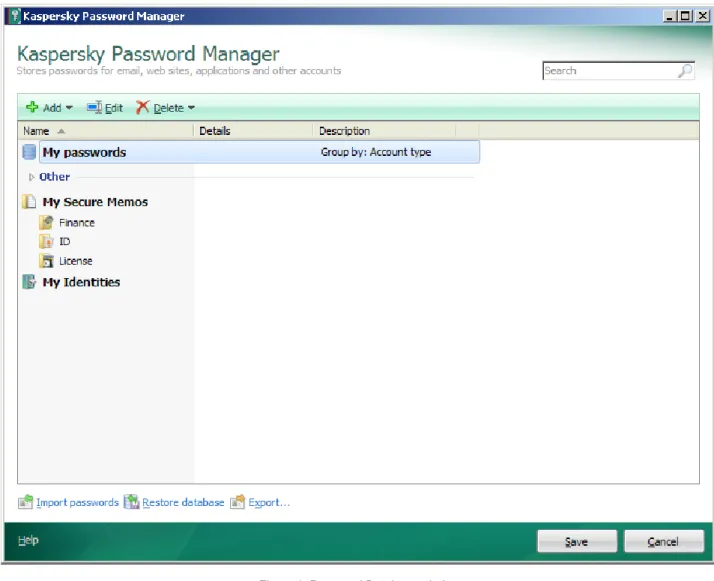Select the ID memo item
Viewport: 714px width, 581px height.
coord(65,241)
